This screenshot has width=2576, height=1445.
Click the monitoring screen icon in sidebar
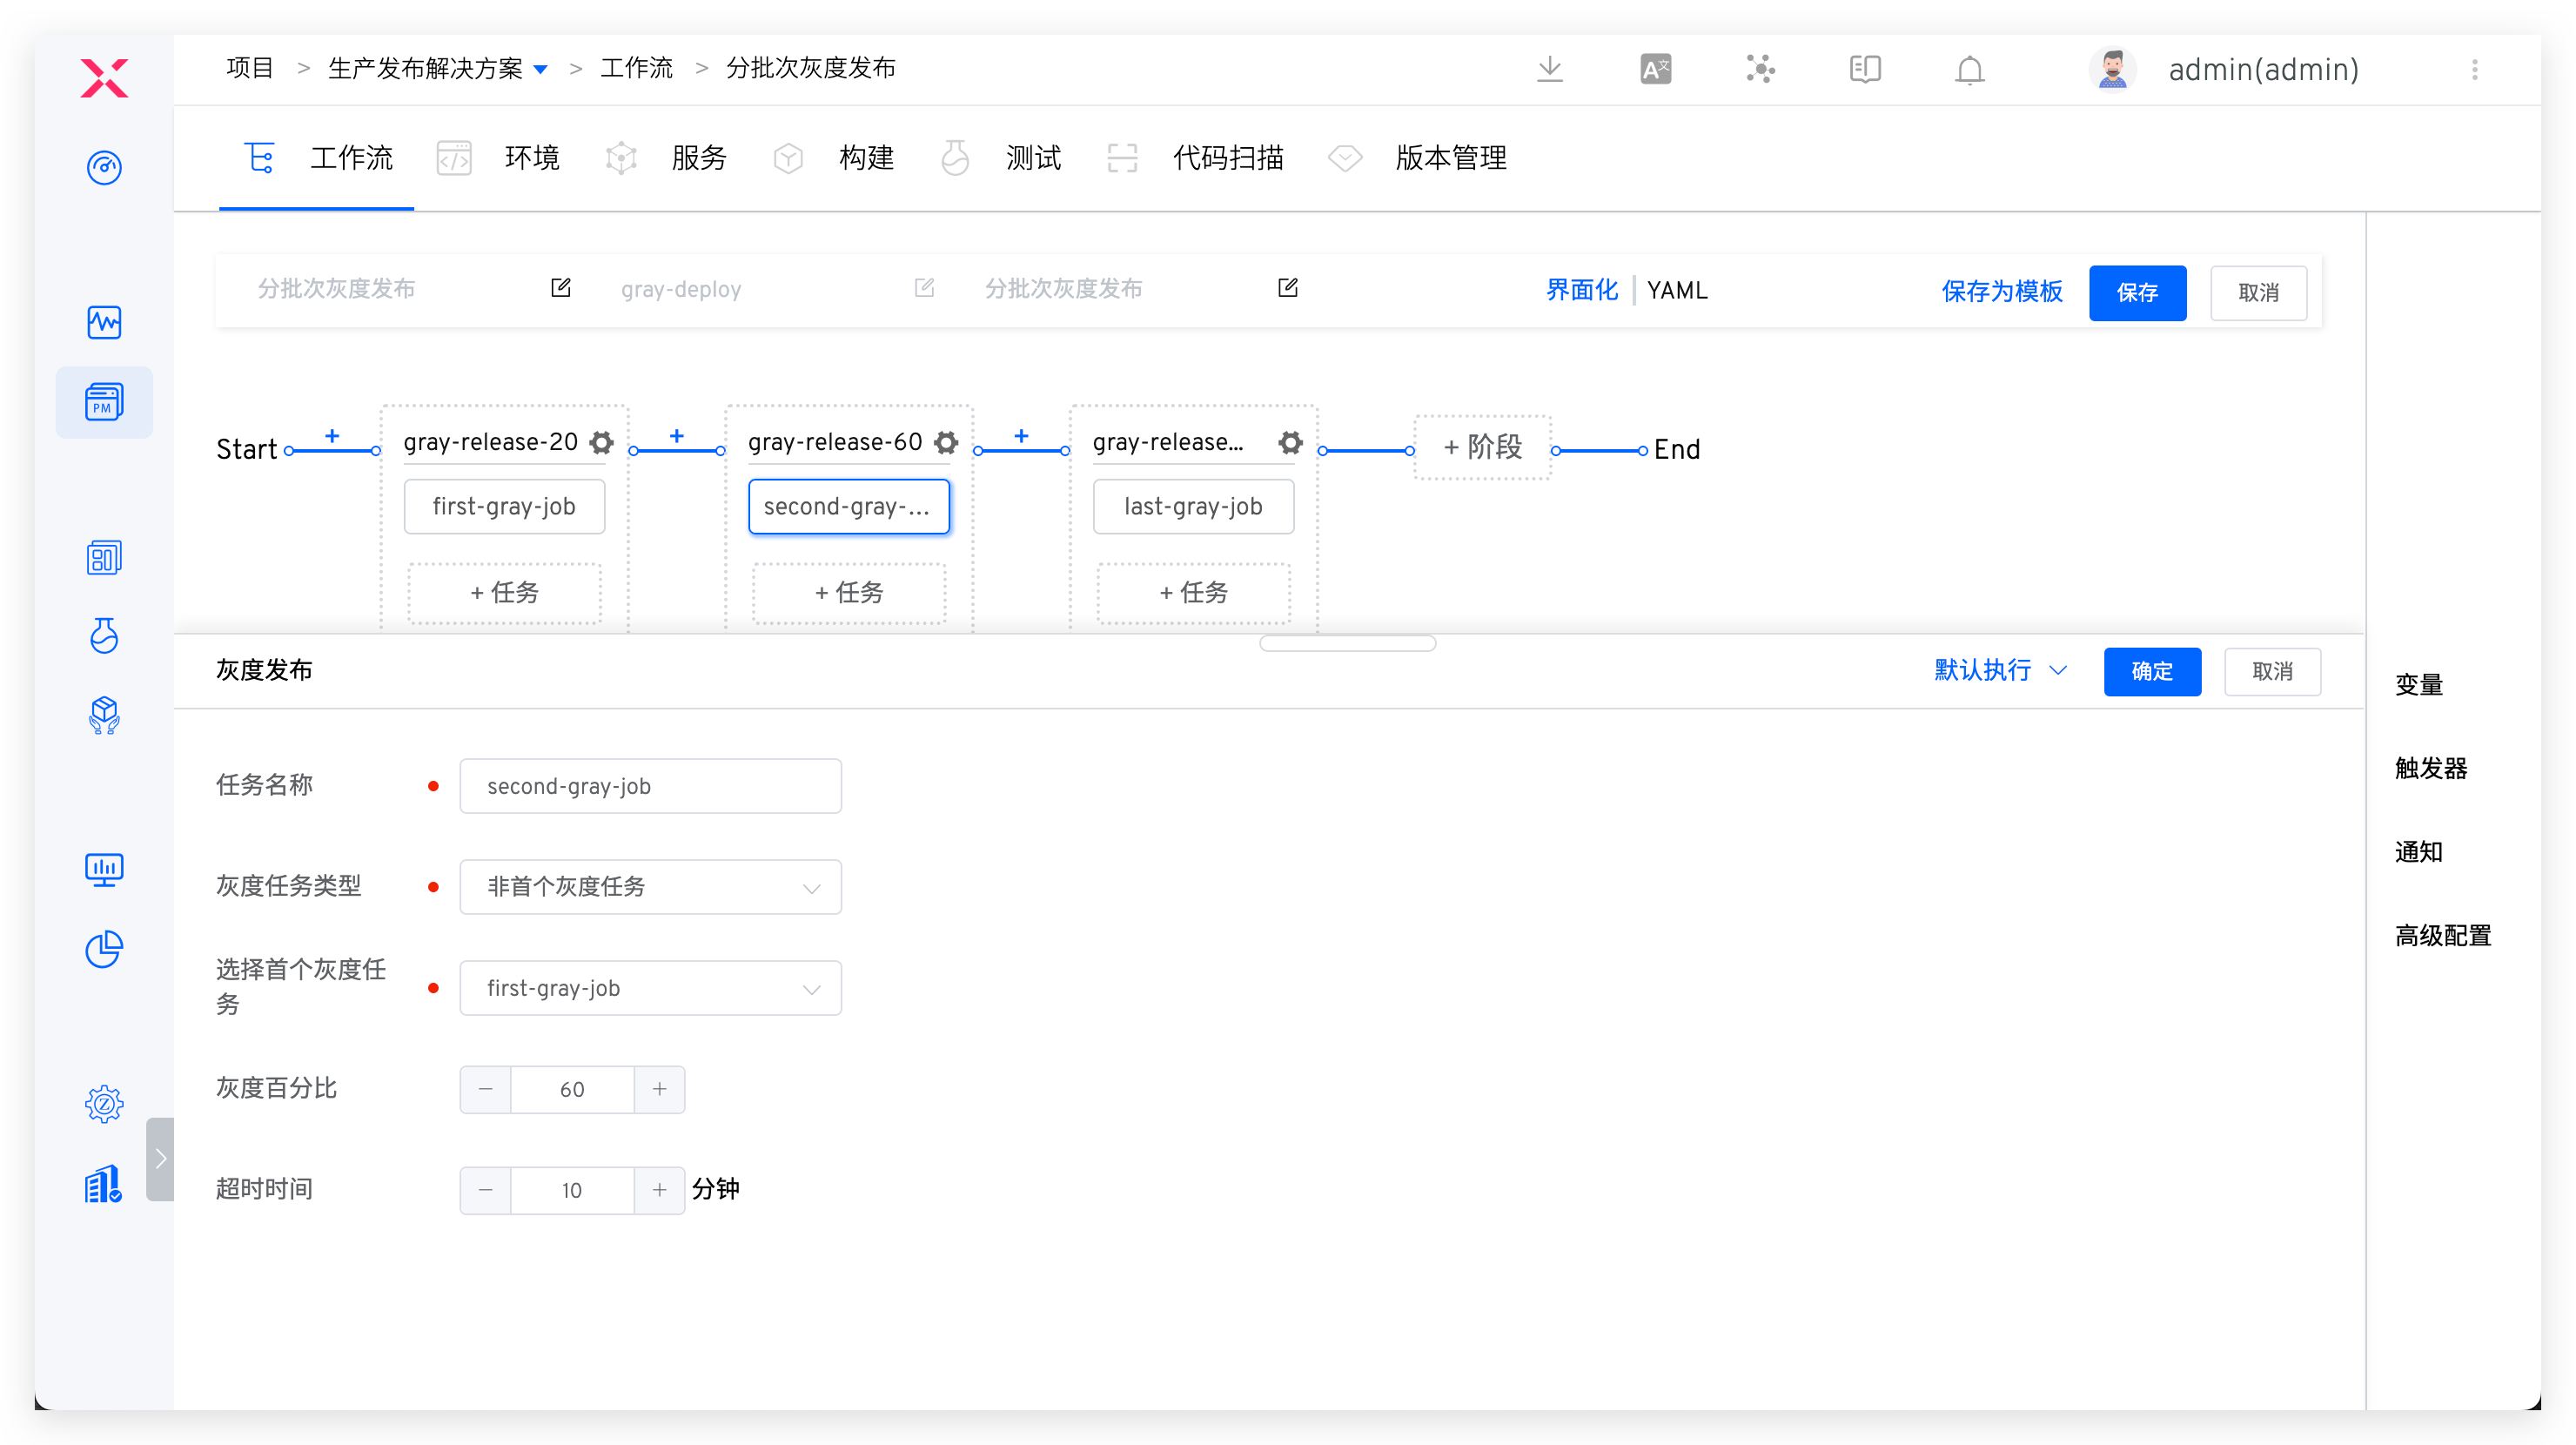pos(104,869)
